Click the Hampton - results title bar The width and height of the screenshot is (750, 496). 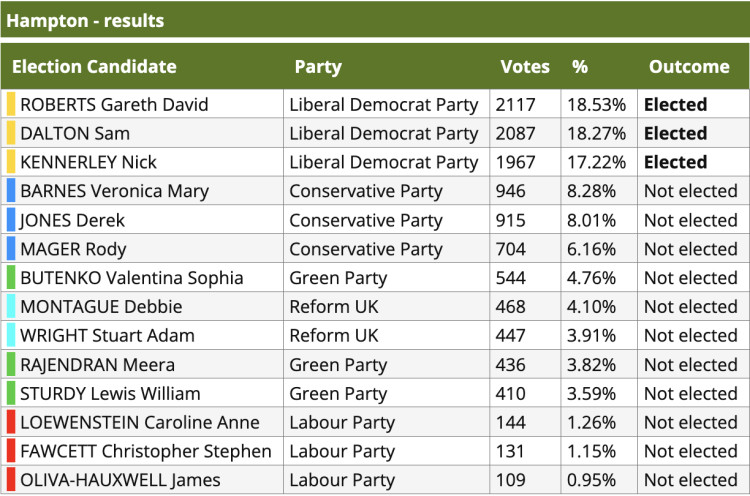(375, 21)
